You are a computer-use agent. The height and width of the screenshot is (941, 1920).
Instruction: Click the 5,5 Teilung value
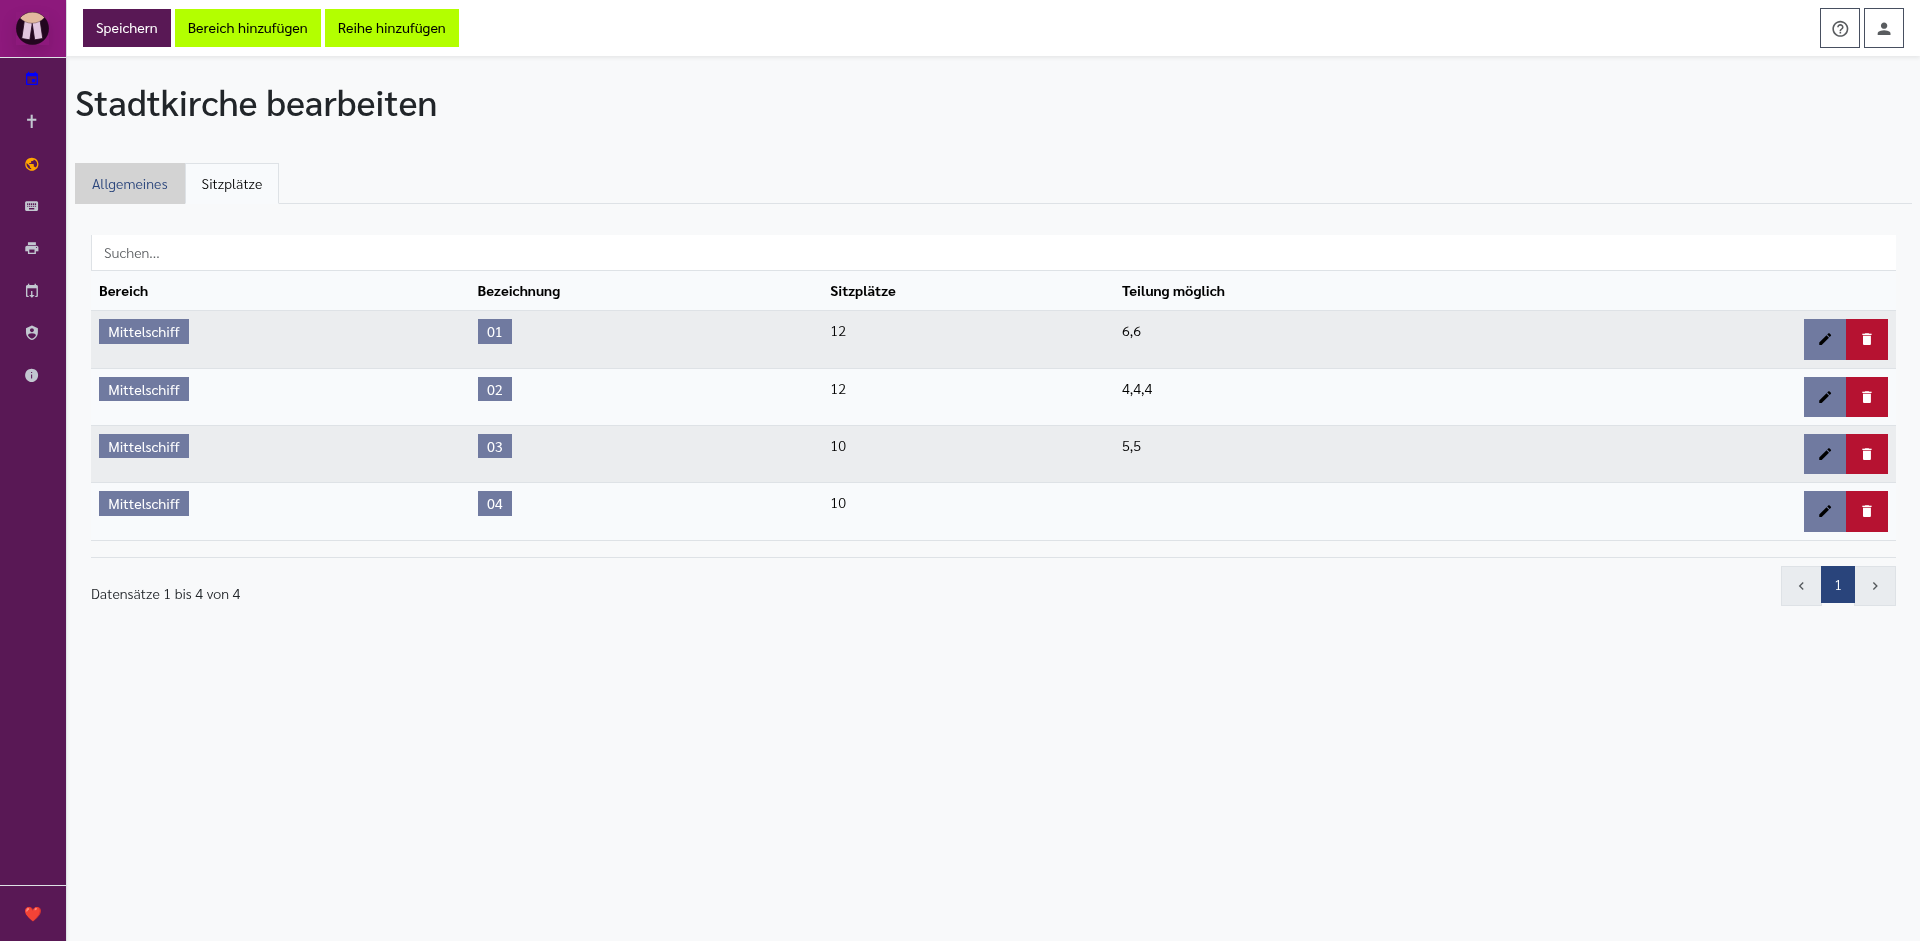coord(1131,447)
